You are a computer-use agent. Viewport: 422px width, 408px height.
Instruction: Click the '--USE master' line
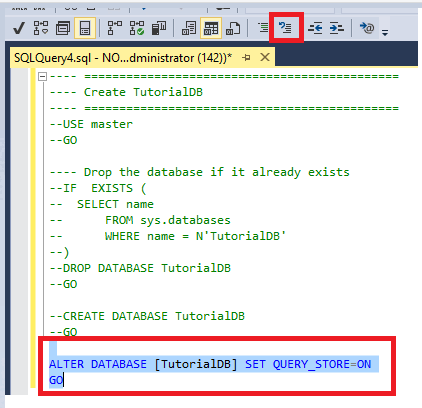click(91, 124)
